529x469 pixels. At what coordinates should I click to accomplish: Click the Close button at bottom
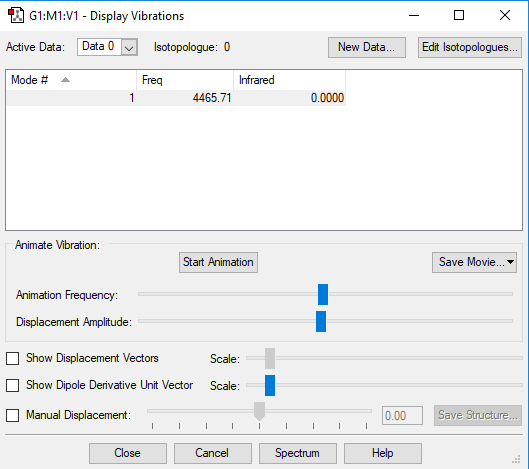(128, 453)
